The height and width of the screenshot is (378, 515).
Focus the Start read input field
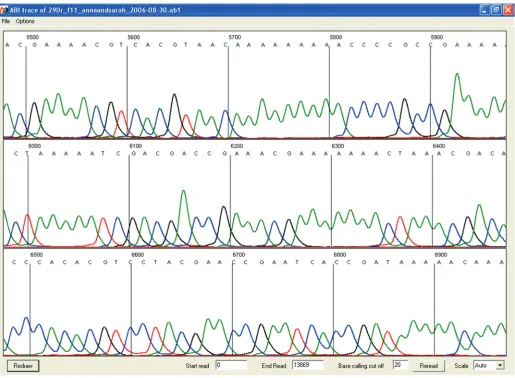tap(231, 365)
